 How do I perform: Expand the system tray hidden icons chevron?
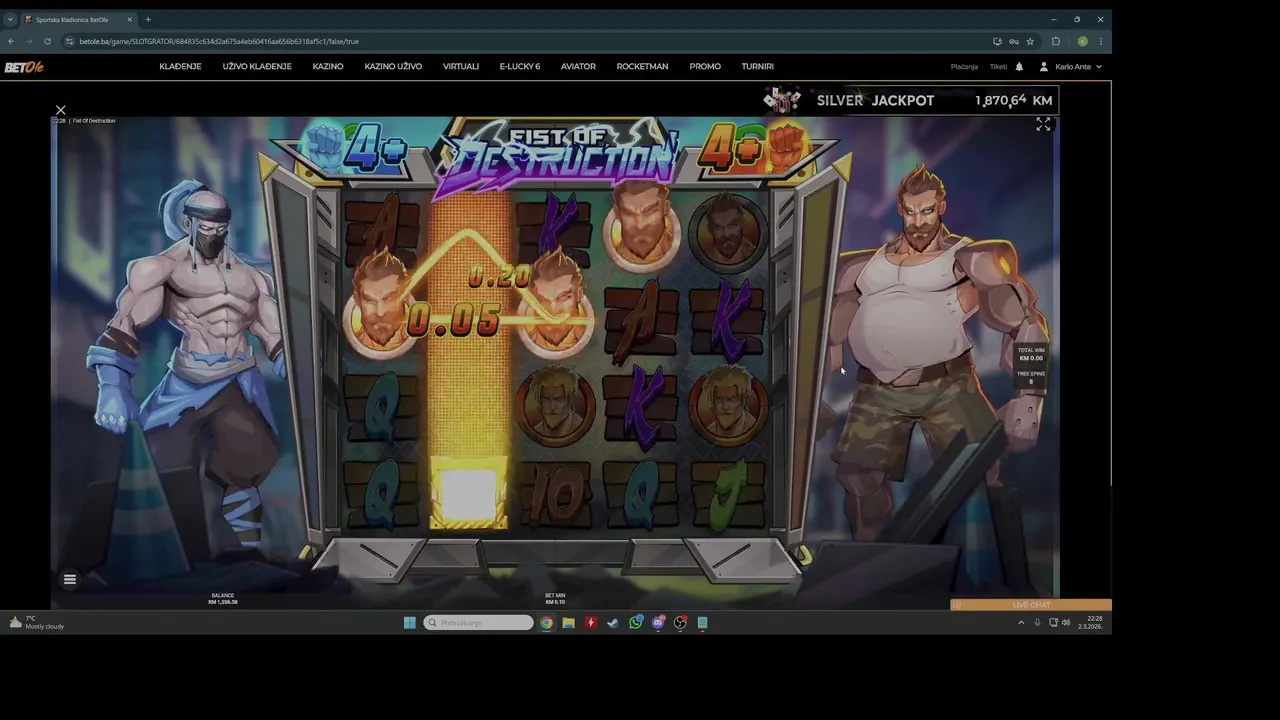pos(1021,622)
